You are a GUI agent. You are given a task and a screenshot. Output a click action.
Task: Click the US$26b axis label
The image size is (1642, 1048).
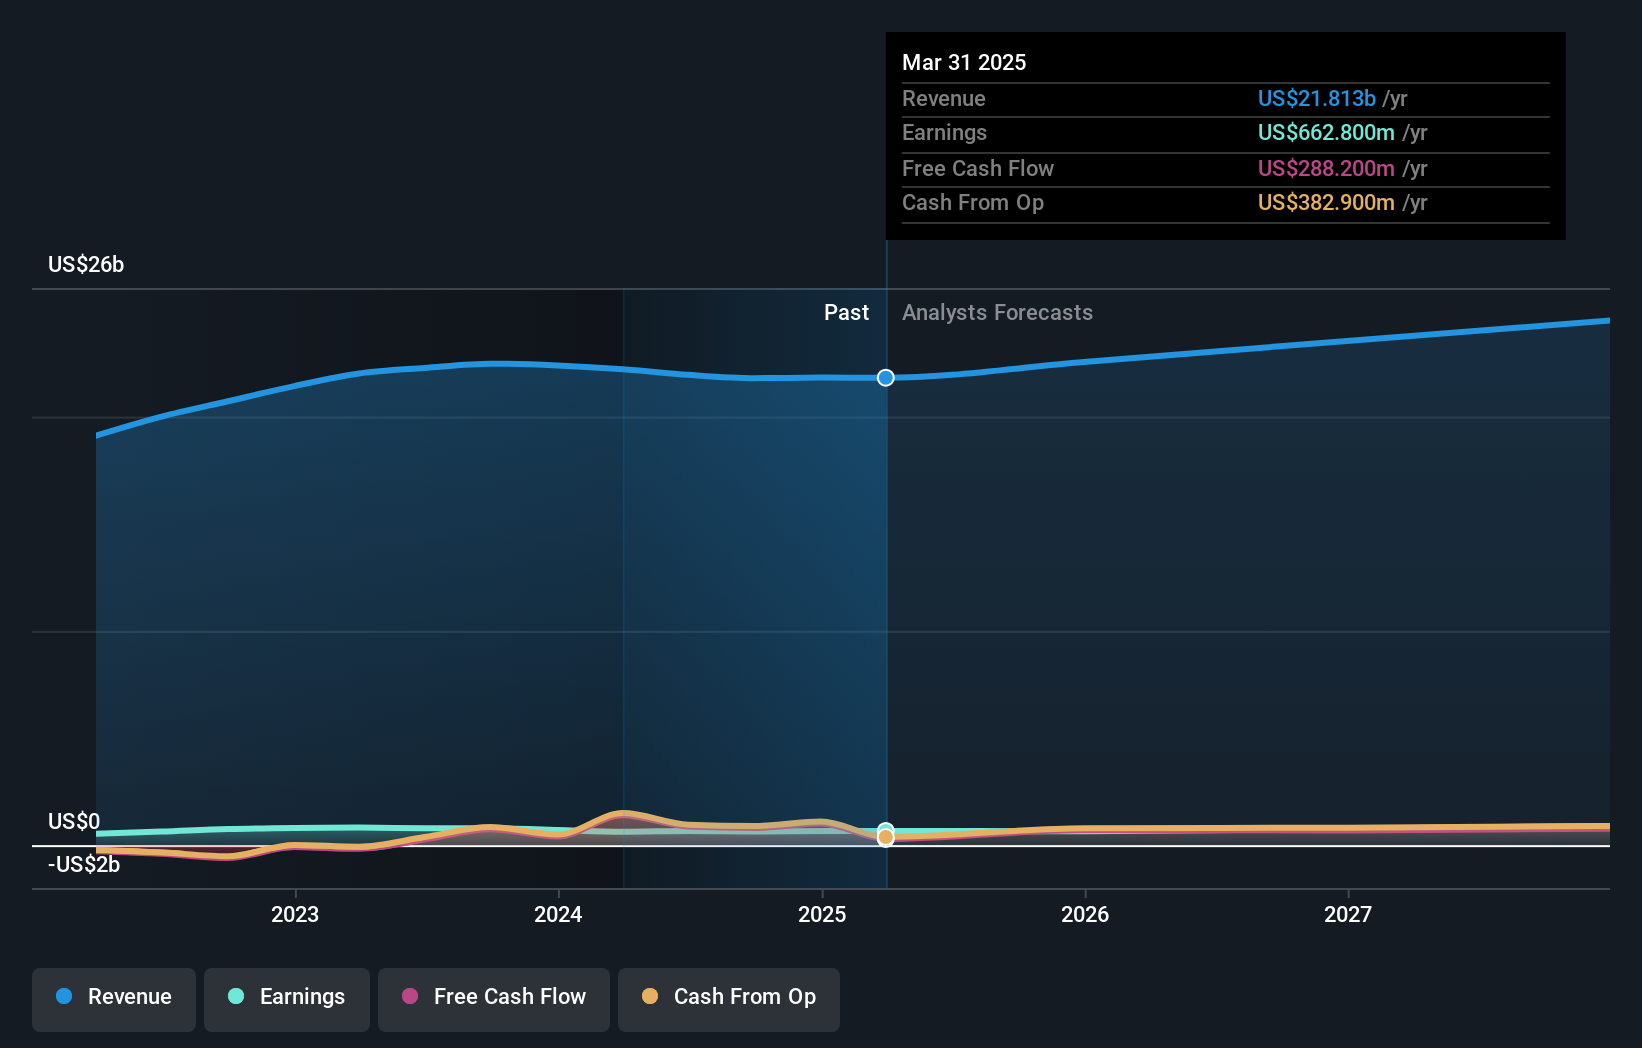point(86,264)
